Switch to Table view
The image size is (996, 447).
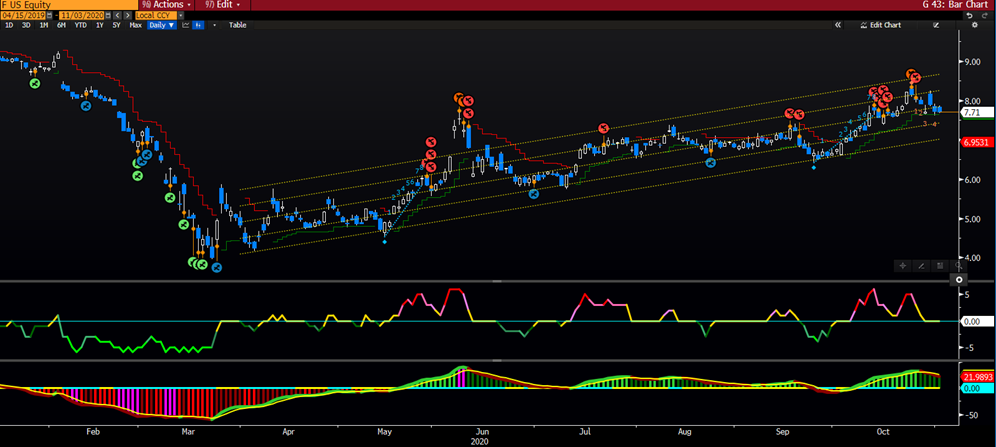coord(238,25)
